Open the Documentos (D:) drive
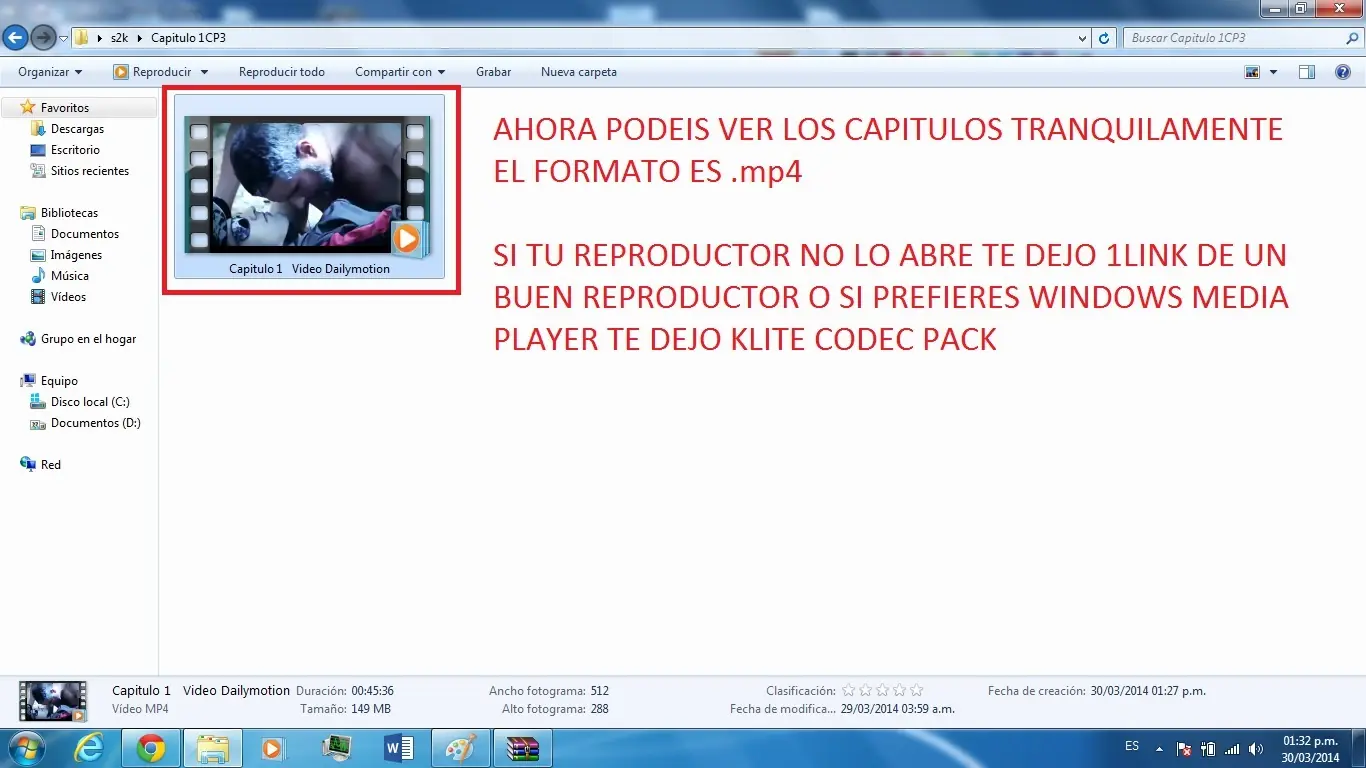Image resolution: width=1366 pixels, height=768 pixels. pyautogui.click(x=95, y=423)
